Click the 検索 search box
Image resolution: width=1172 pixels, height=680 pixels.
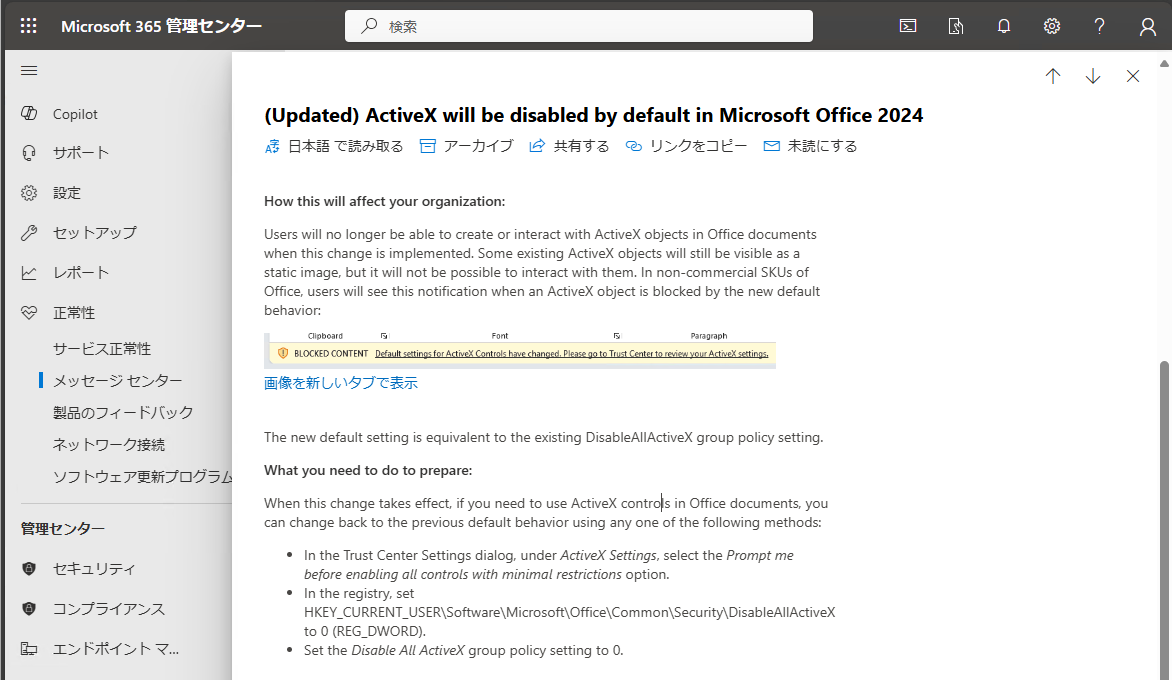pyautogui.click(x=578, y=26)
